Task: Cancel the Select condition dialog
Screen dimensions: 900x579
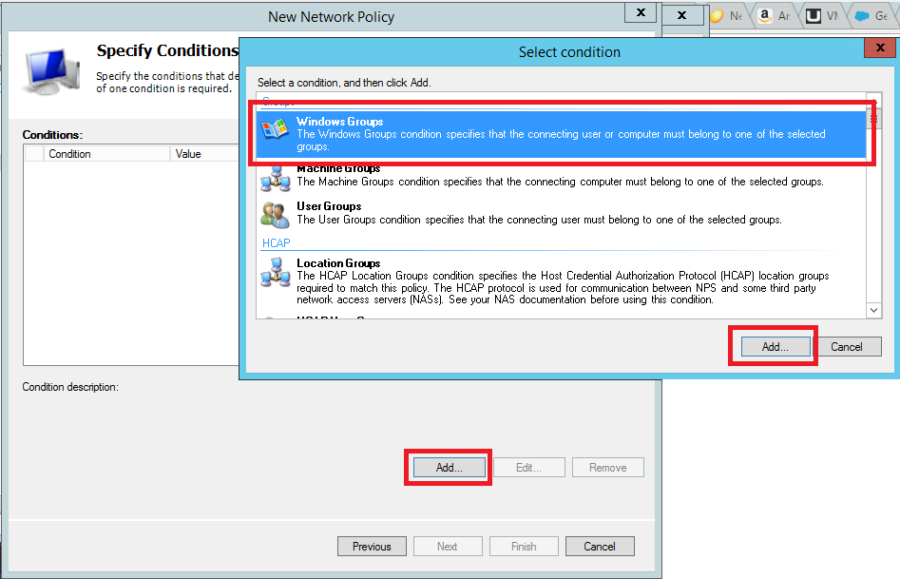Action: (850, 346)
